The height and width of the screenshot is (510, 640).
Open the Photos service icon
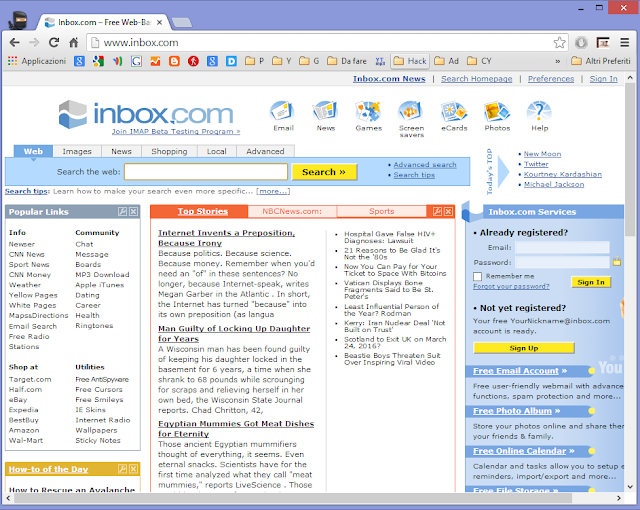497,111
